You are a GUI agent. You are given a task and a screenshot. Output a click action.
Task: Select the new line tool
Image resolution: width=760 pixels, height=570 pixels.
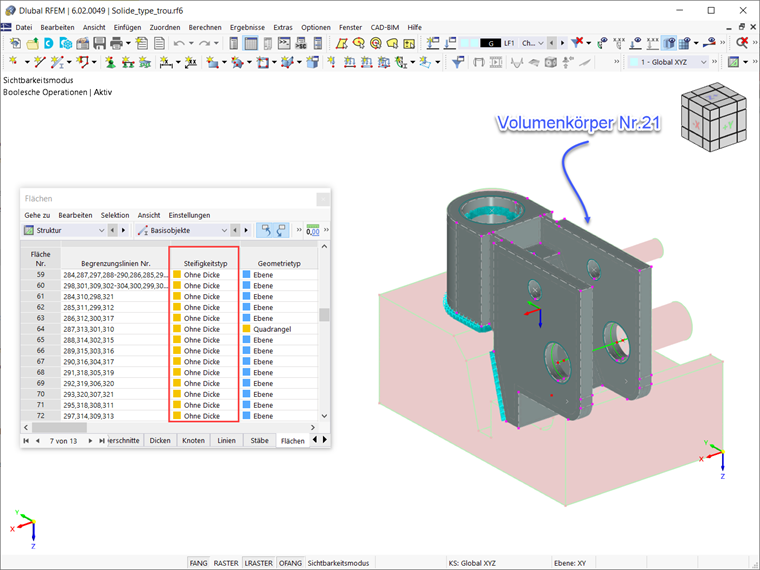click(x=39, y=62)
